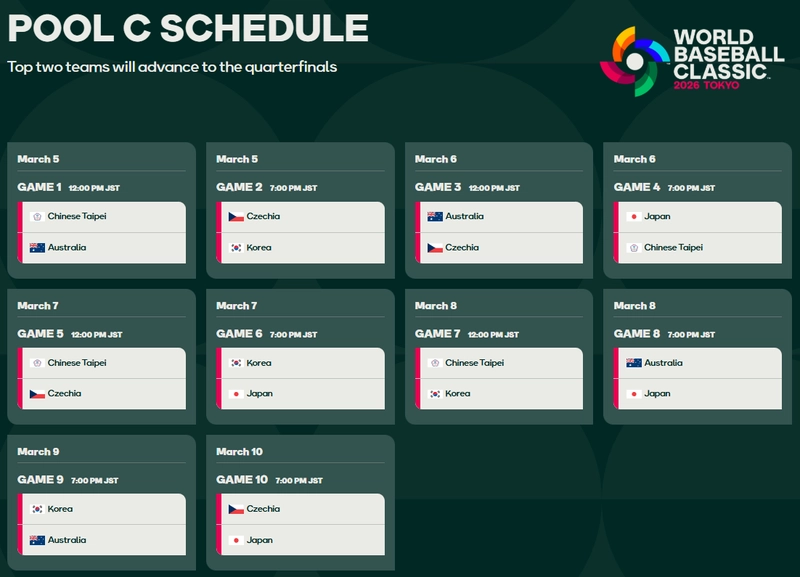Select Australia team row in Game 3

(499, 217)
